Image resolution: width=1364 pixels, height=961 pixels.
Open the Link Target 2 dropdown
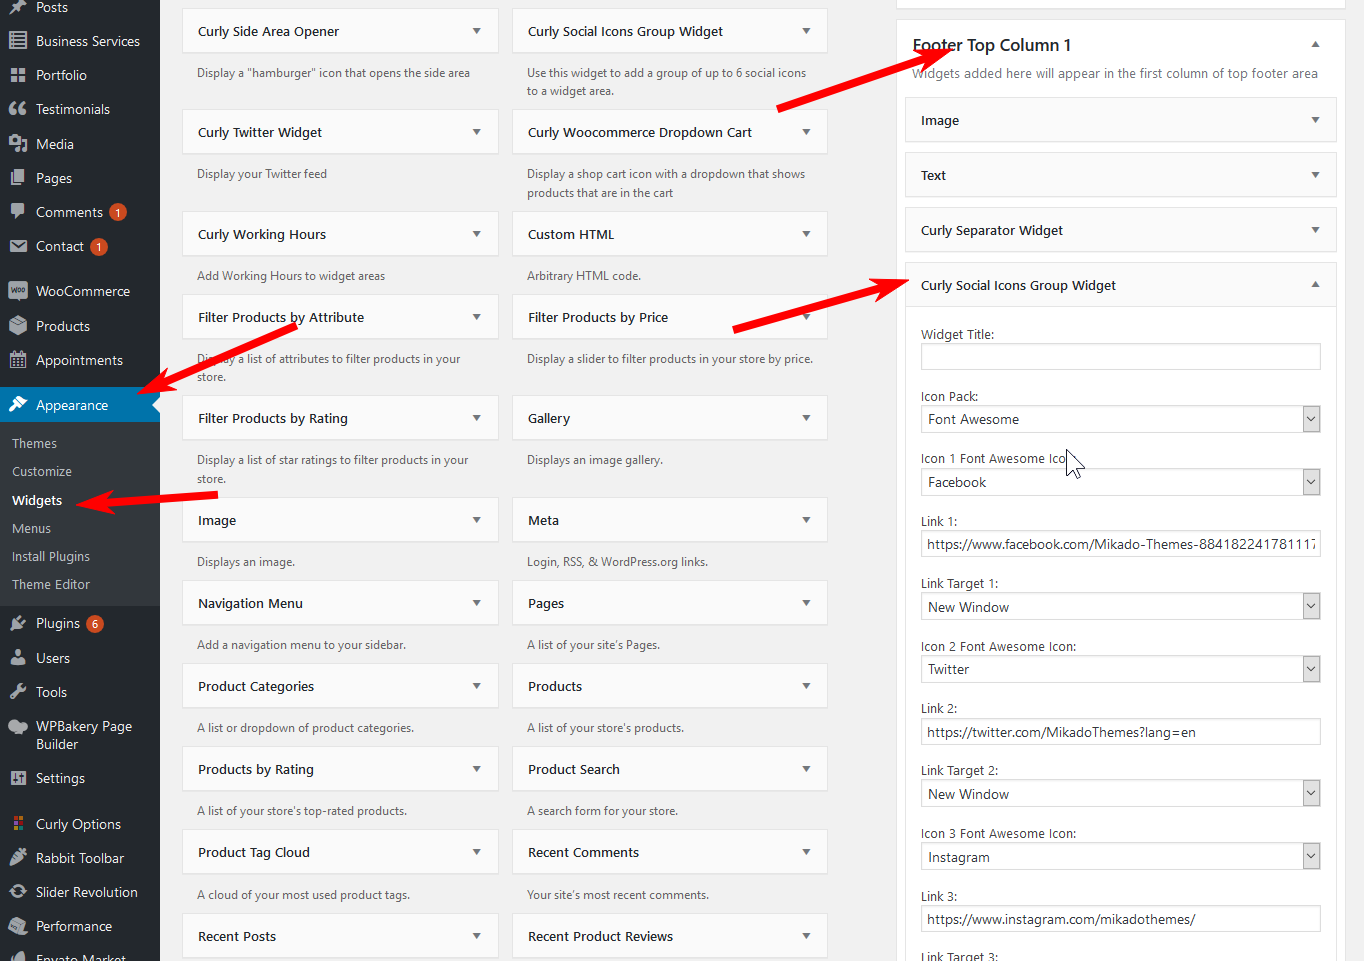click(x=1120, y=794)
